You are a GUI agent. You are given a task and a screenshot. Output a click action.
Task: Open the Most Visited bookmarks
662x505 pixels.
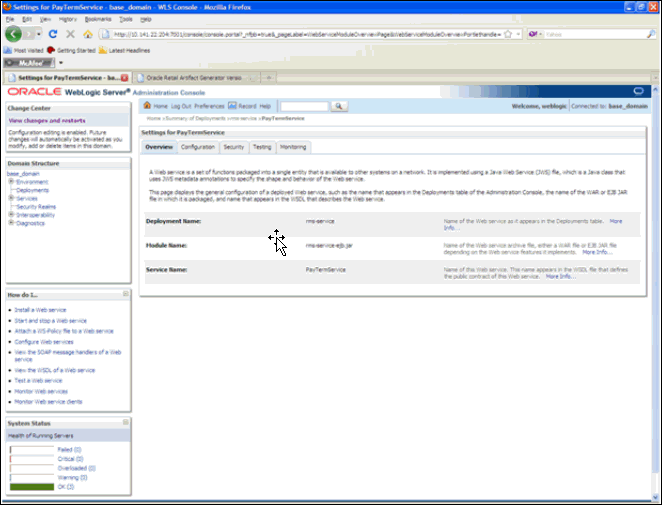(x=24, y=50)
